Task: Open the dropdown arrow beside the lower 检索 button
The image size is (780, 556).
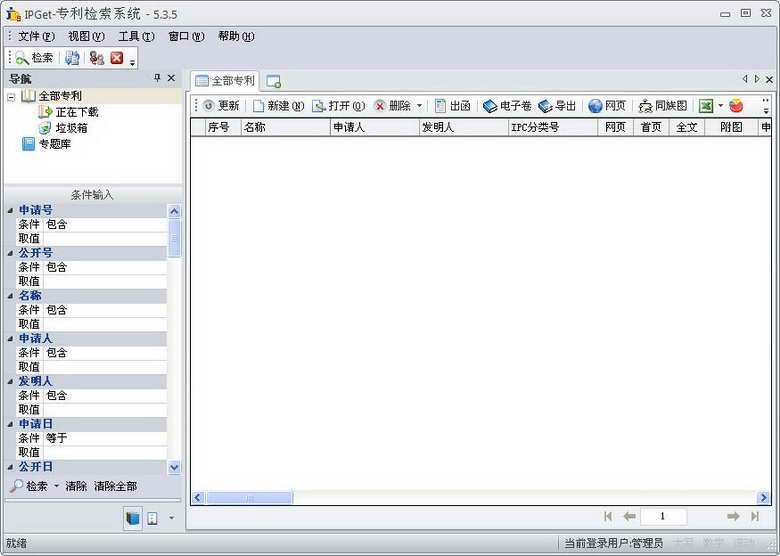Action: coord(56,486)
